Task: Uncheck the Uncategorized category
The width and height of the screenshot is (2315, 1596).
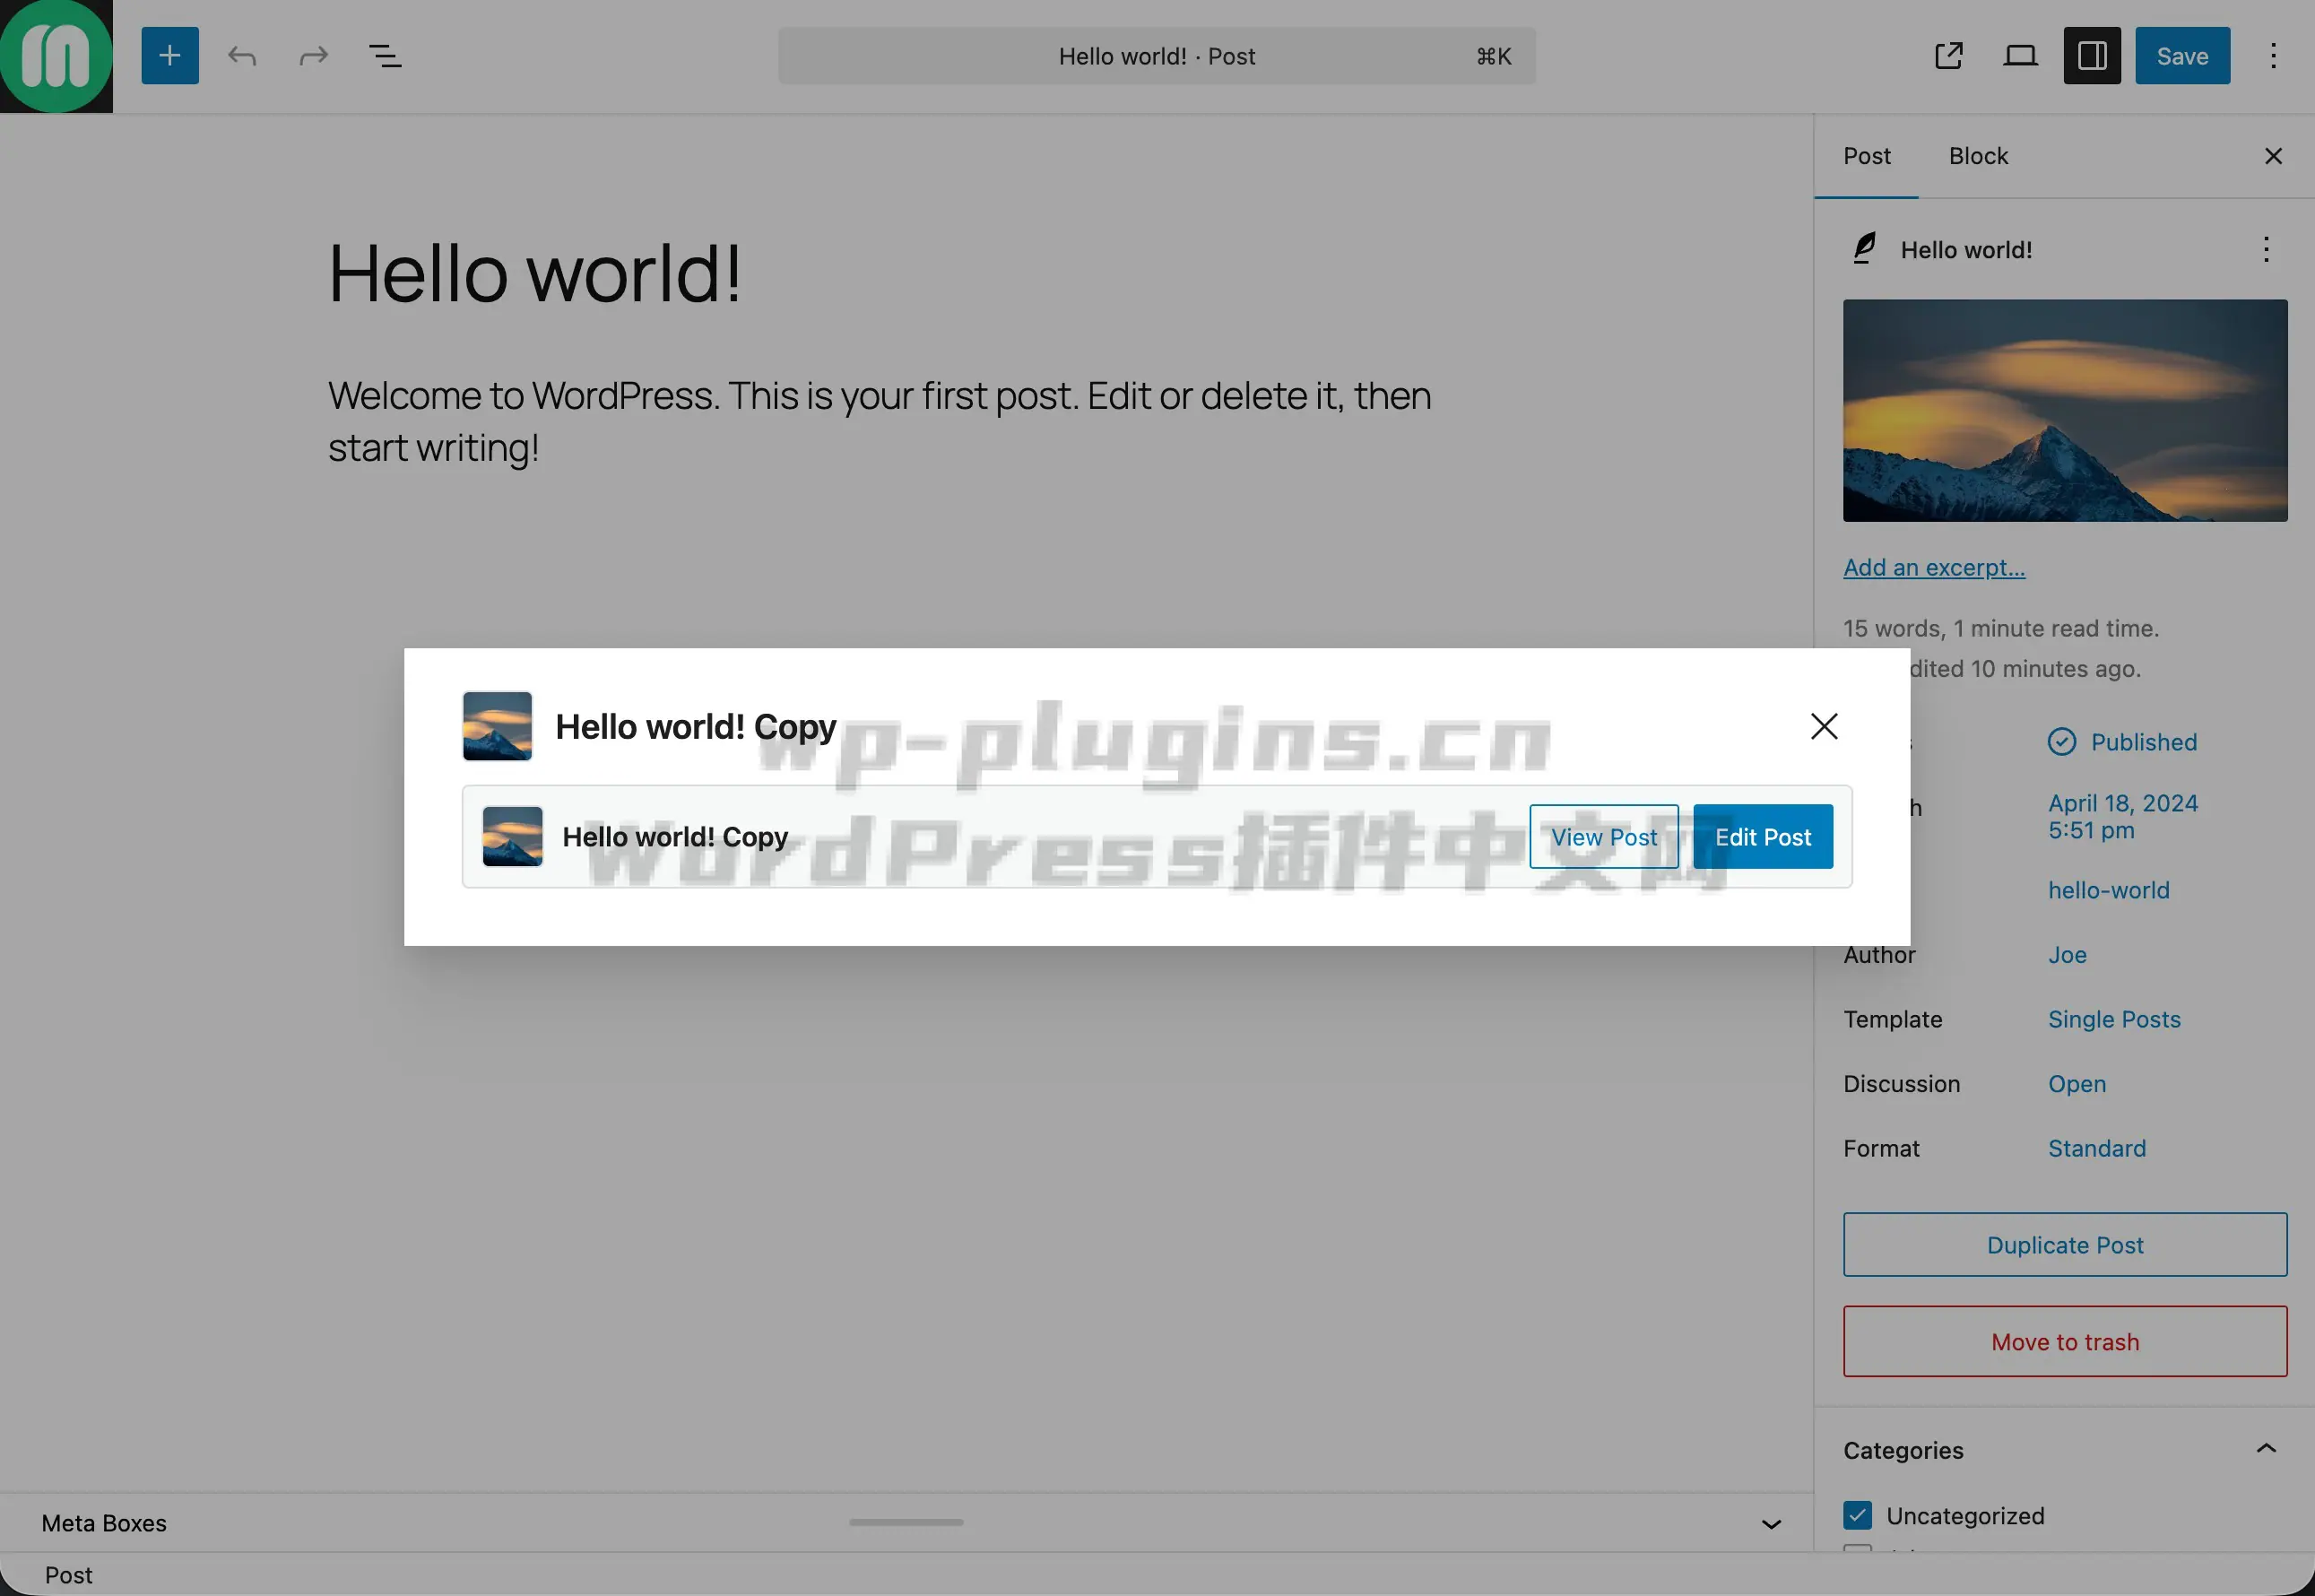Action: pos(1857,1515)
